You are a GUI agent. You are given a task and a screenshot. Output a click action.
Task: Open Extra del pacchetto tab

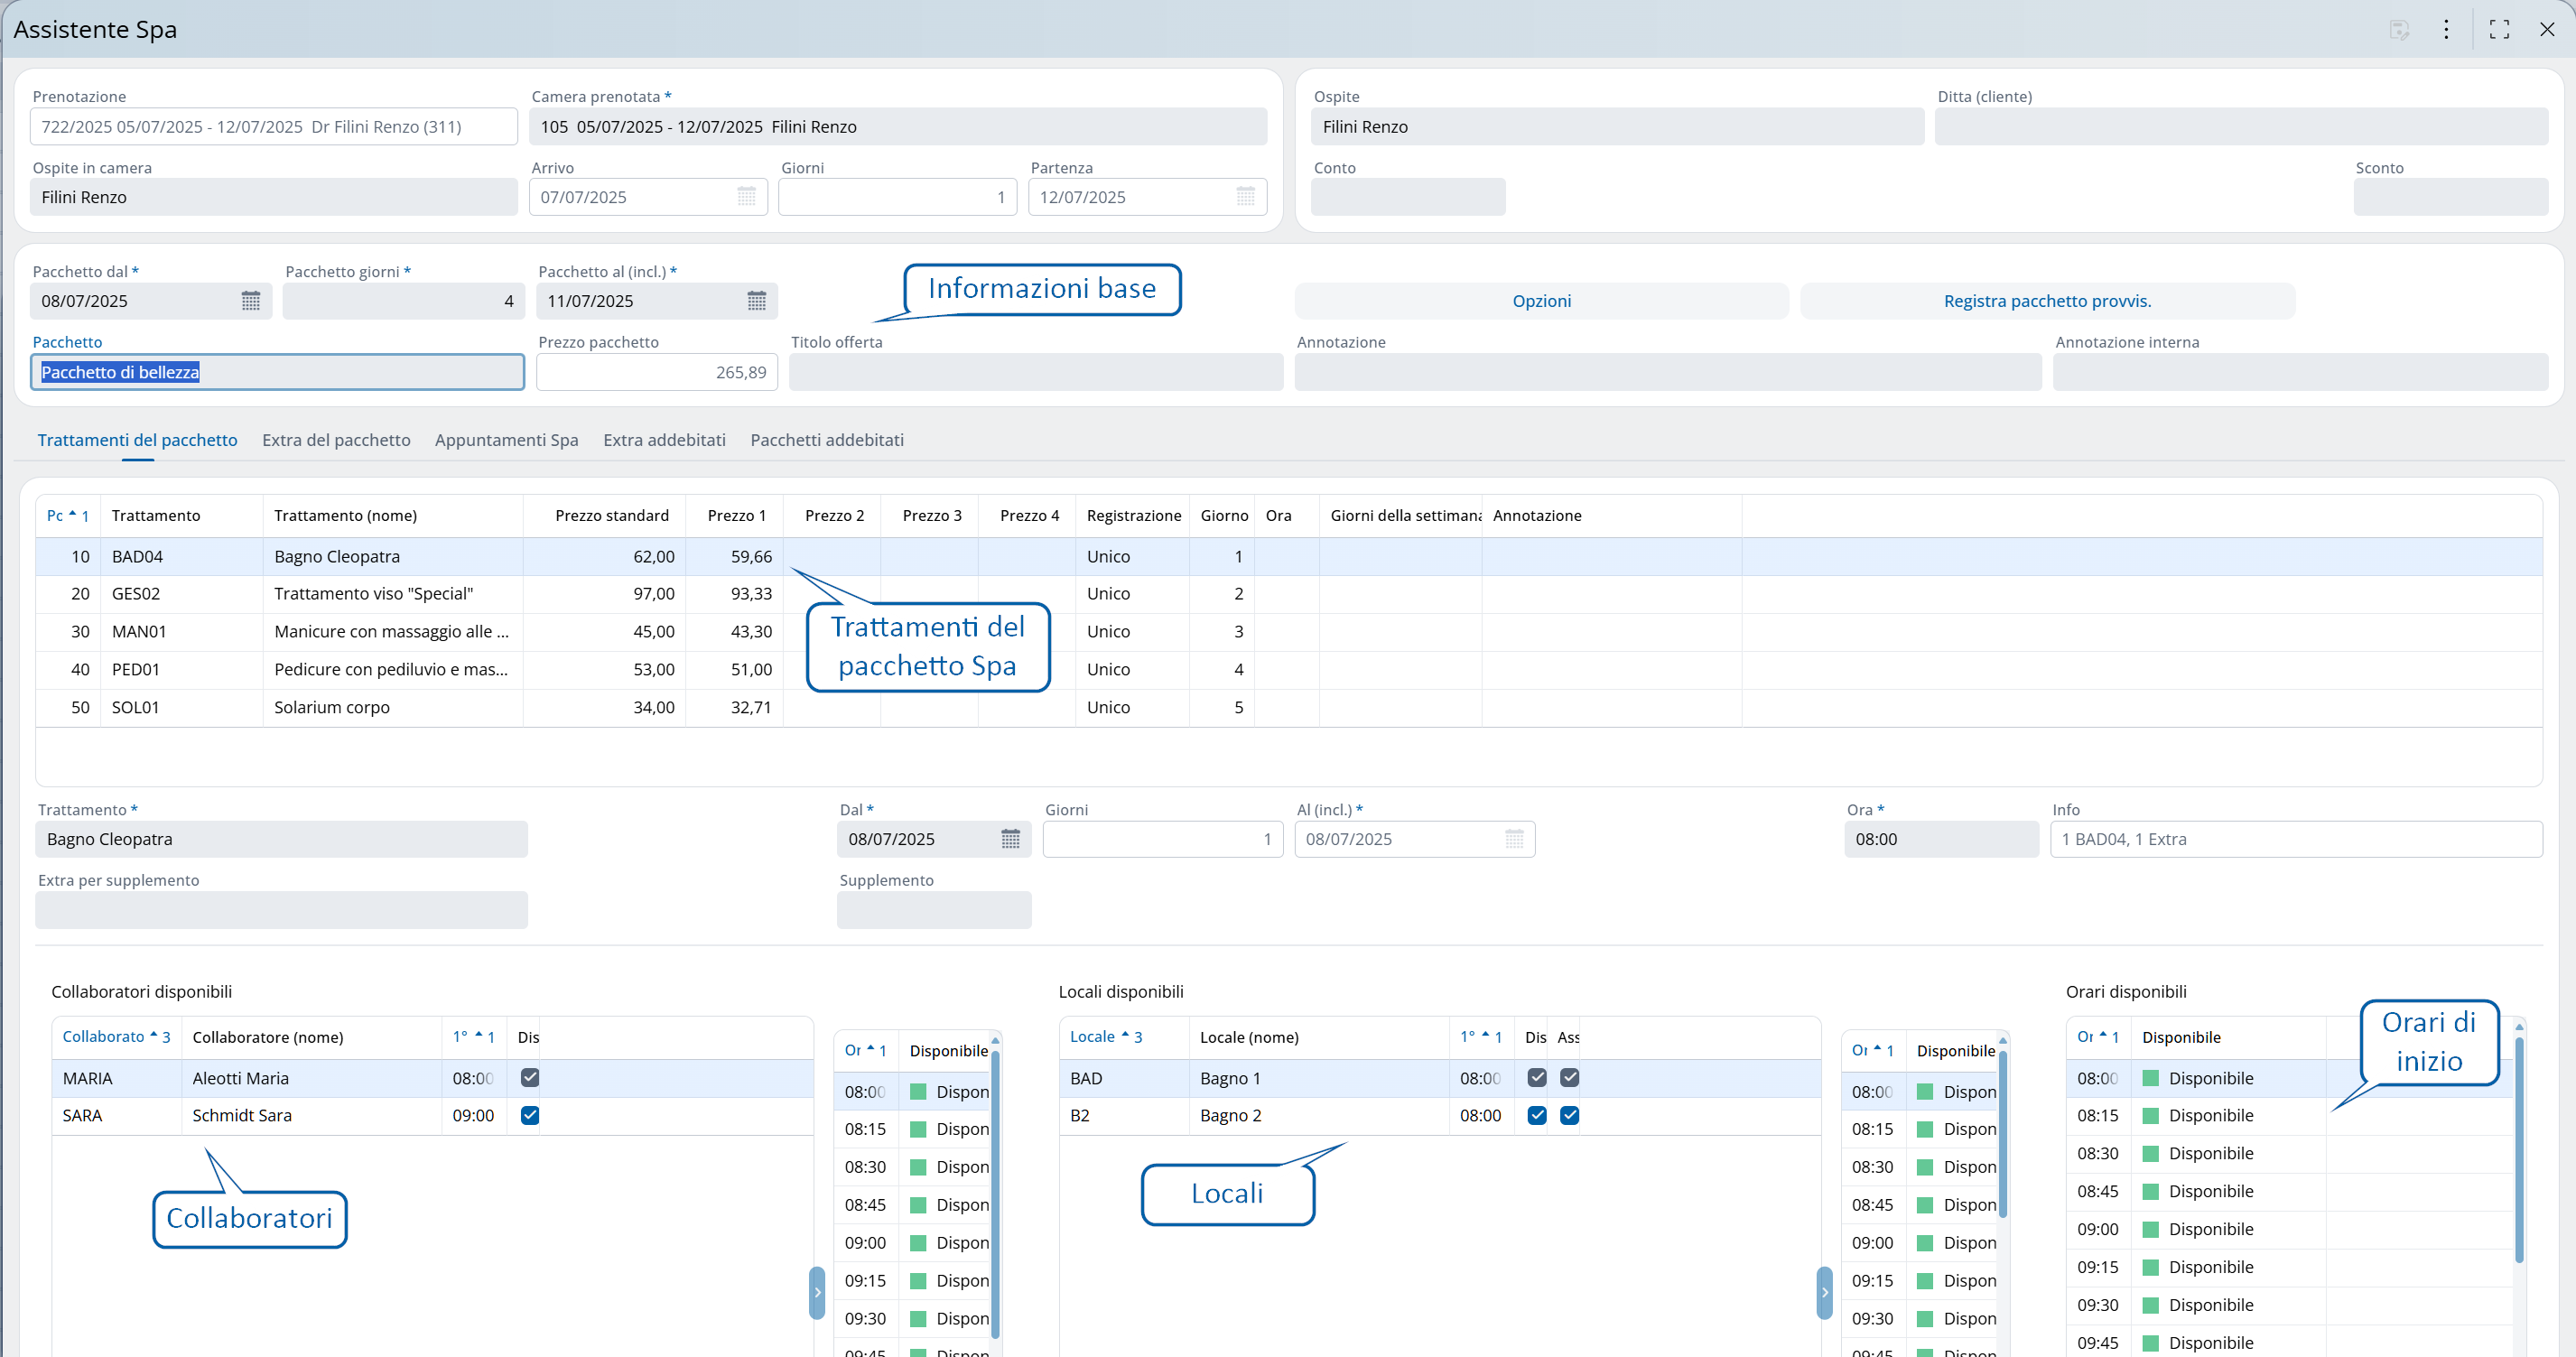[x=336, y=440]
